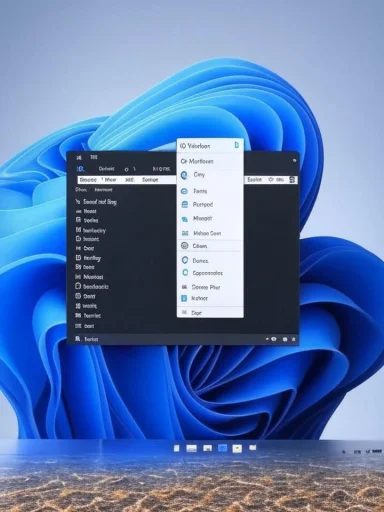The image size is (384, 512).
Task: Click the chat bubbles icon in the popup menu
Action: tap(184, 219)
